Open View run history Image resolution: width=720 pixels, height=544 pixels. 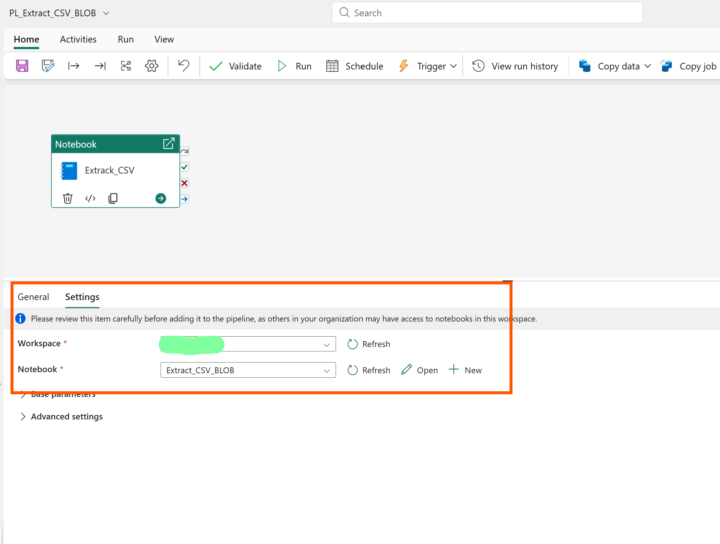pos(515,66)
